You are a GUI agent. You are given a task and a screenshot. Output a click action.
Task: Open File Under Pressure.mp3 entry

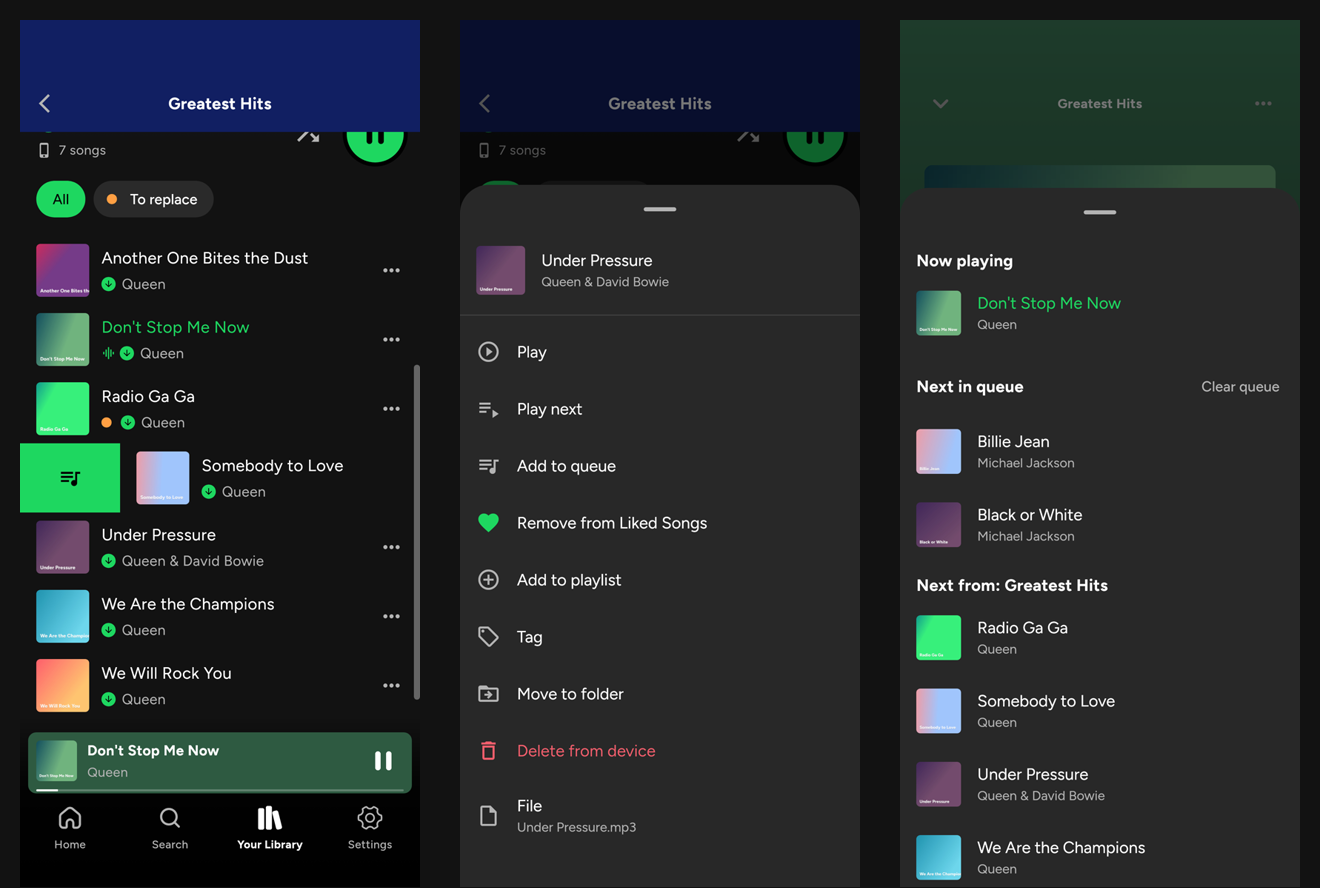[x=660, y=816]
